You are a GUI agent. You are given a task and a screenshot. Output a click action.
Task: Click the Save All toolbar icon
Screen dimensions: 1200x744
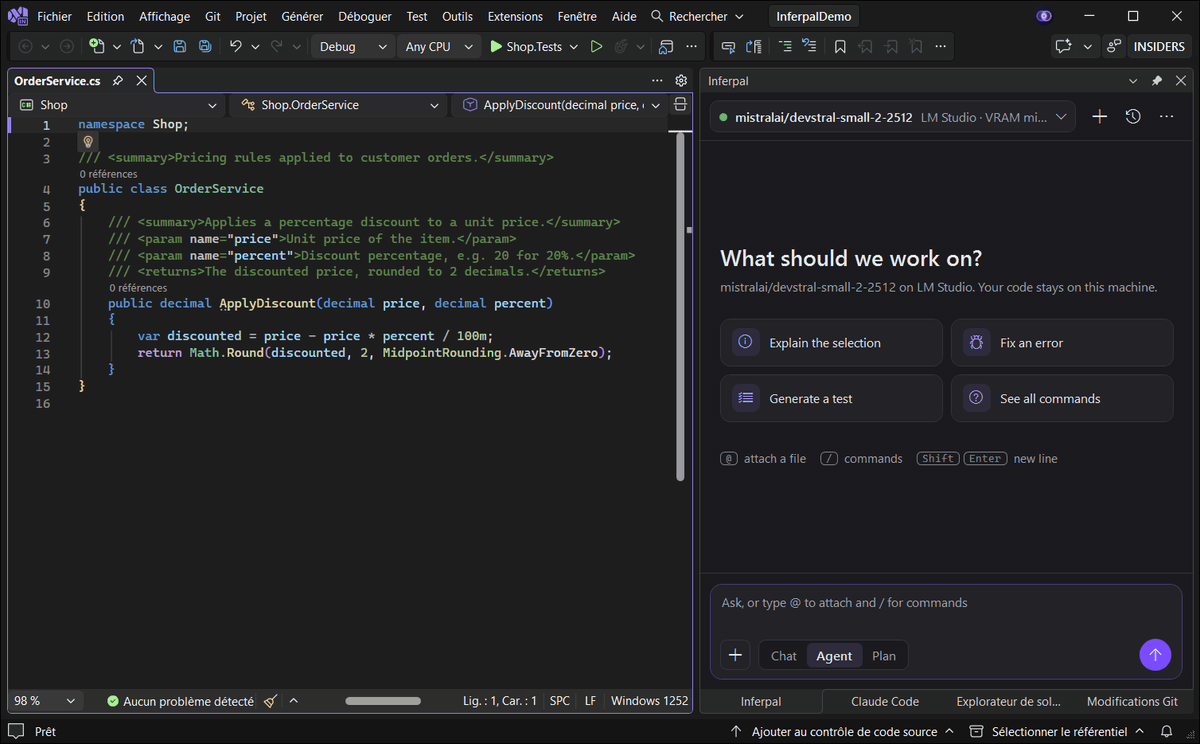pos(205,46)
